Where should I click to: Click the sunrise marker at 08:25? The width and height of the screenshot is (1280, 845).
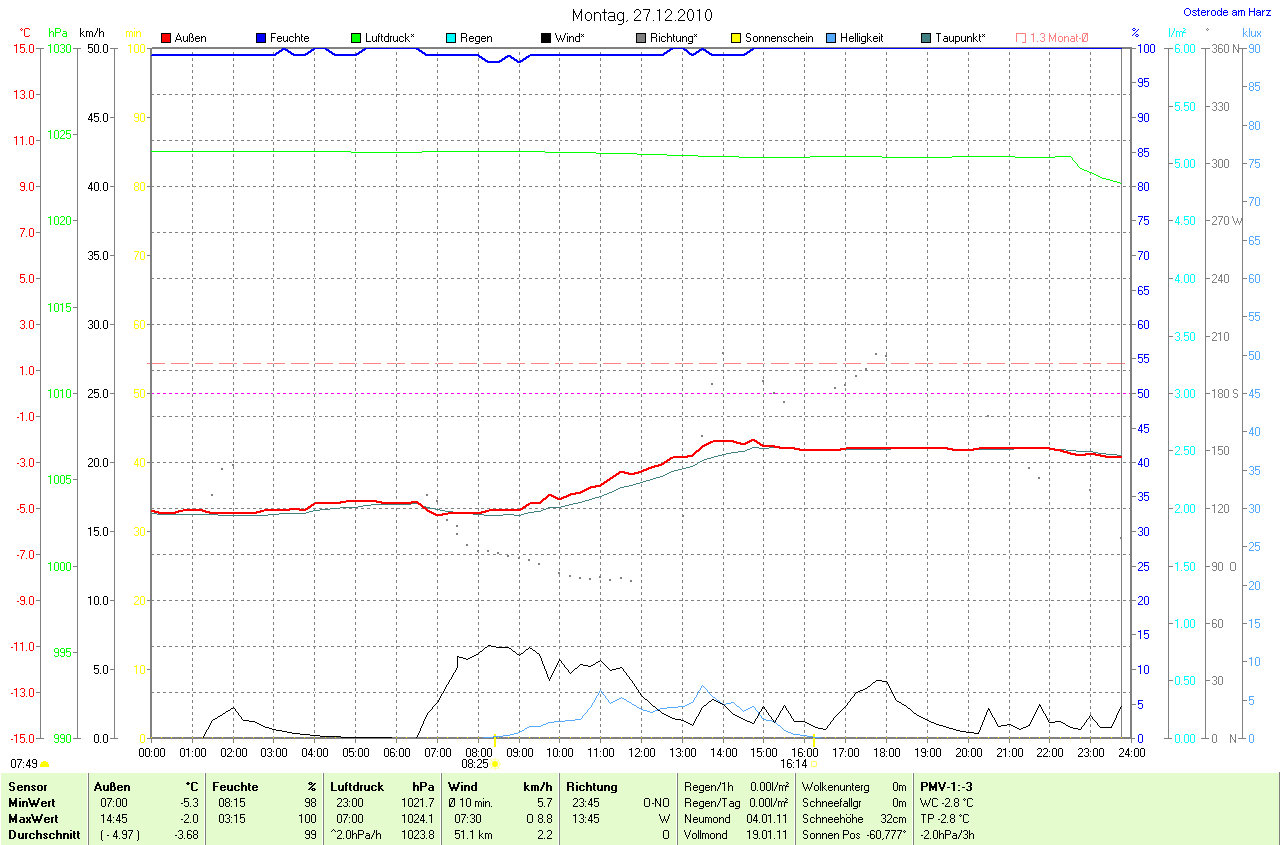(x=494, y=764)
